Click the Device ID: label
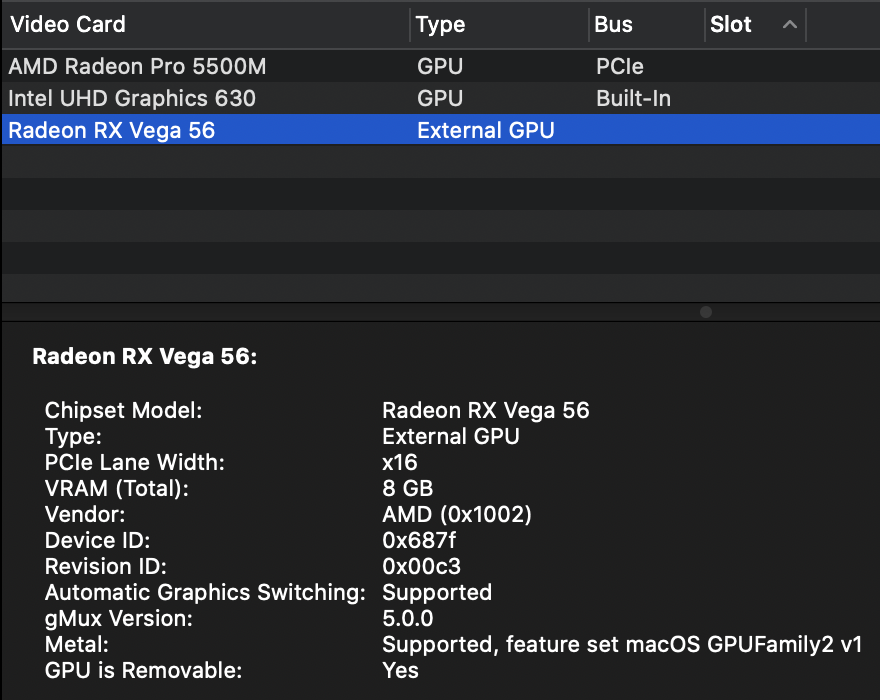Screen dimensions: 880x700 (x=98, y=540)
